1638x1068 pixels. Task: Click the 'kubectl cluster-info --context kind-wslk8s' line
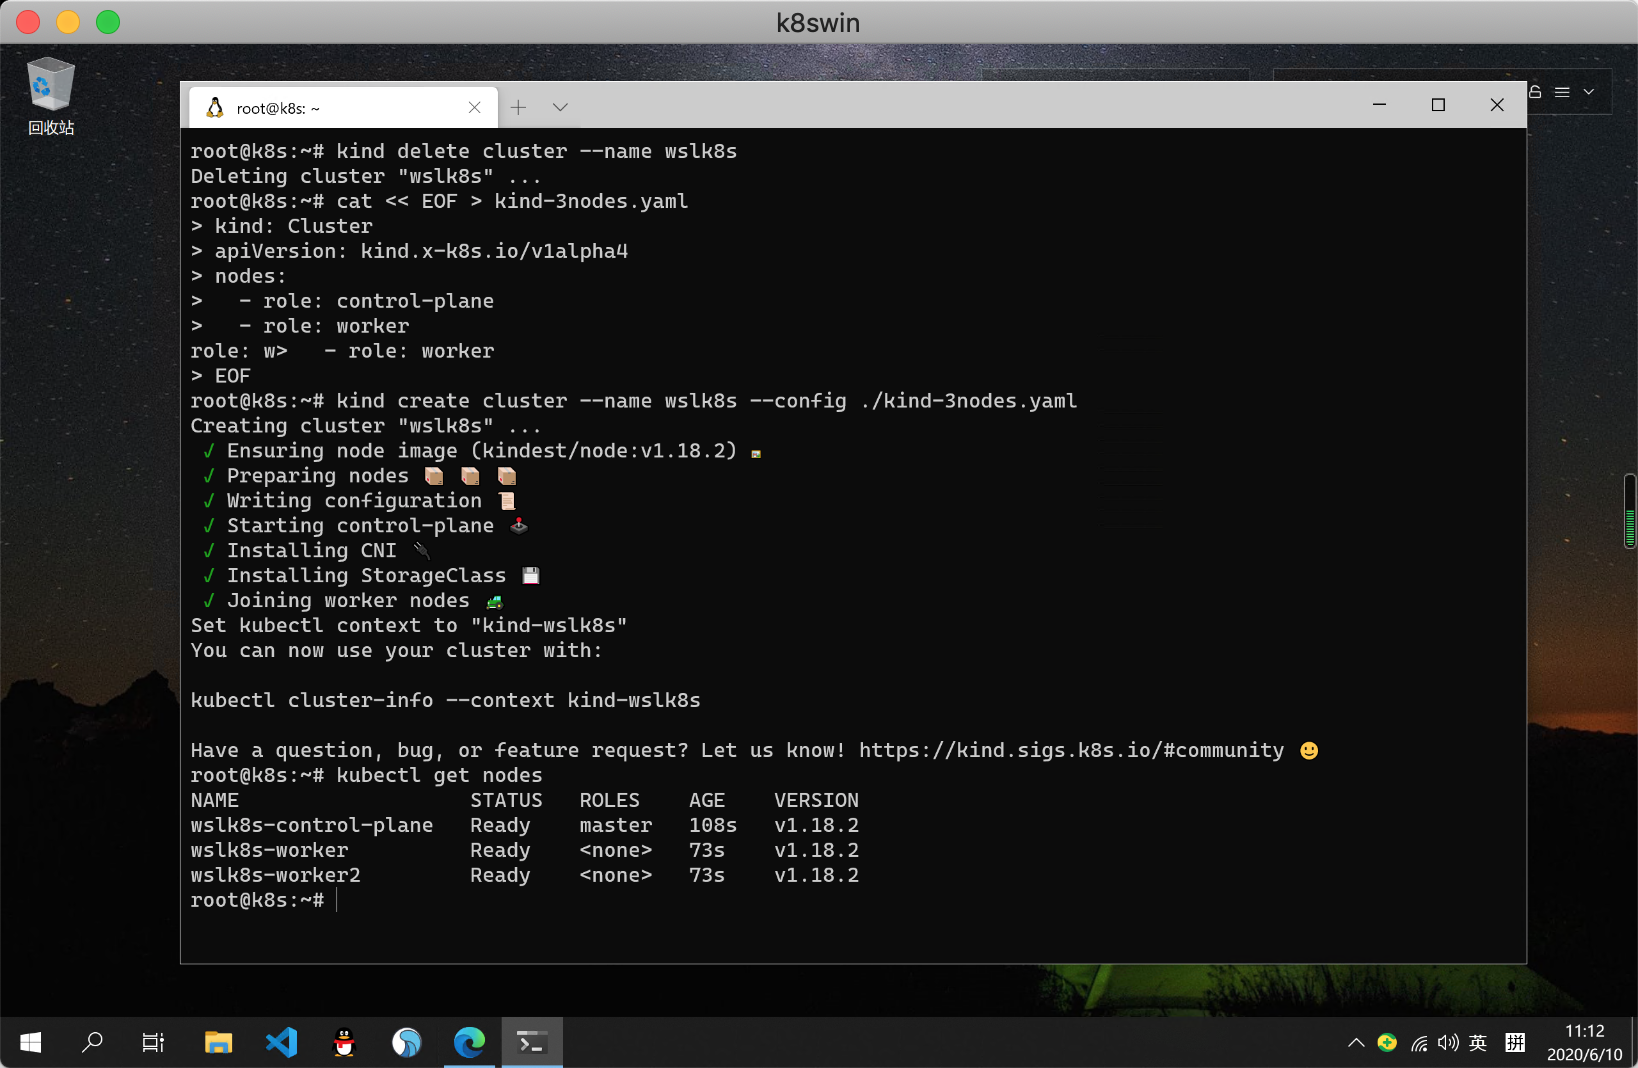pyautogui.click(x=446, y=700)
